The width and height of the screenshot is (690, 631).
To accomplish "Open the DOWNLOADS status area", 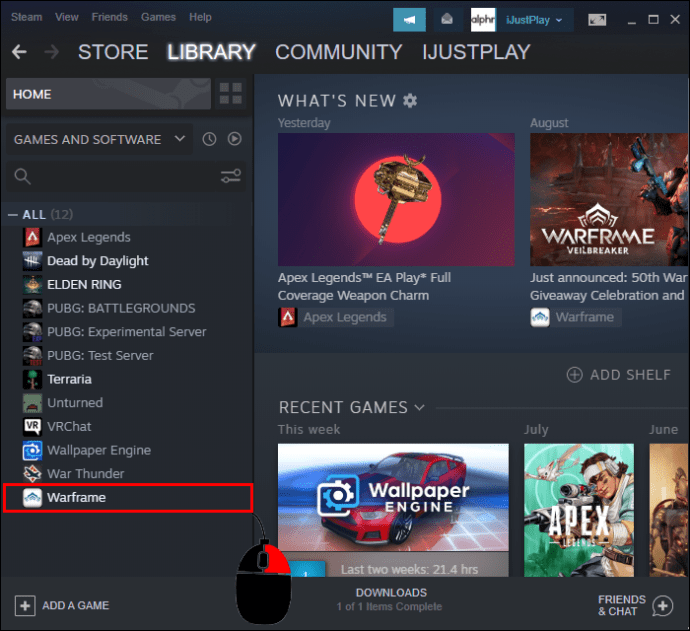I will 390,599.
